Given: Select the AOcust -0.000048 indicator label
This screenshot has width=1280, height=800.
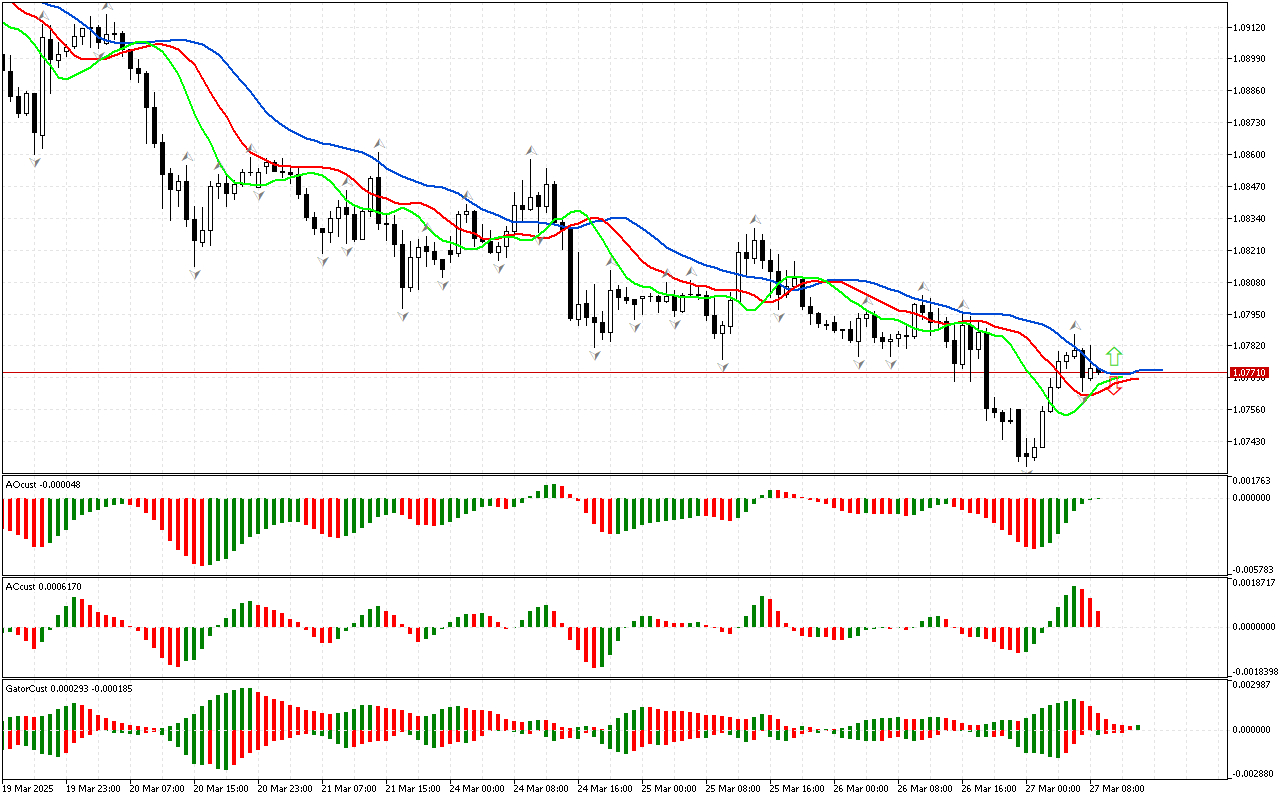Looking at the screenshot, I should click(44, 484).
